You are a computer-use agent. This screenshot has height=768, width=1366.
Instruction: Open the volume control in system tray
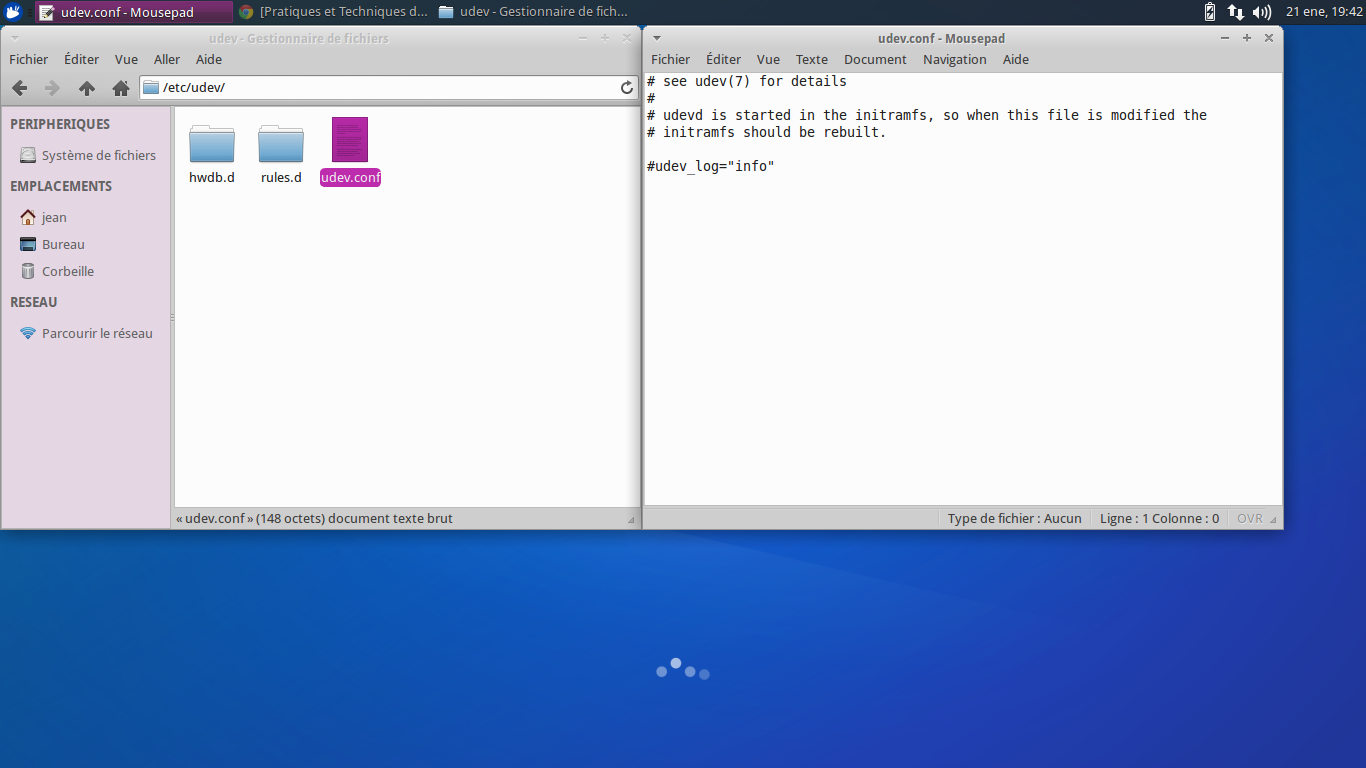tap(1262, 12)
